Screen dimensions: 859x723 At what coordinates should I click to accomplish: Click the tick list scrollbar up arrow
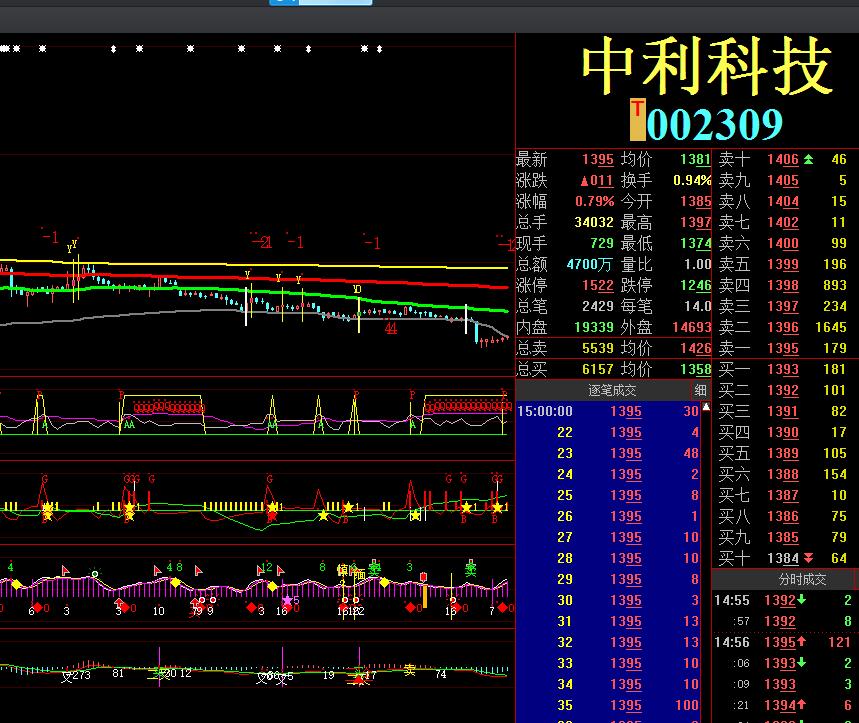(x=706, y=407)
